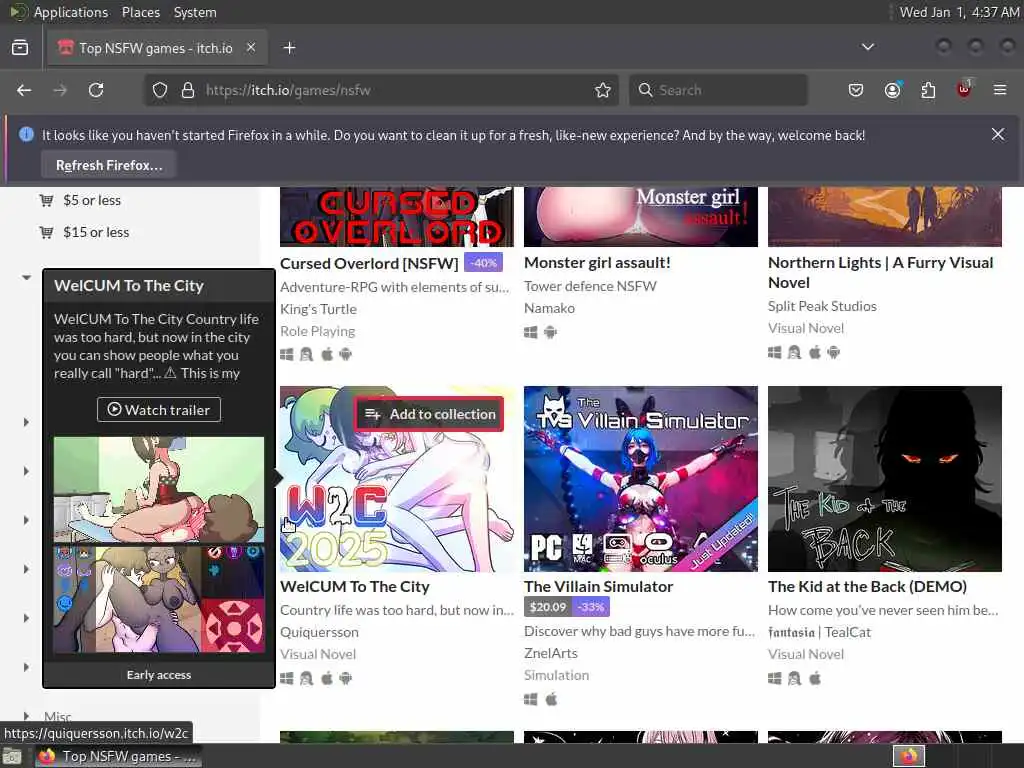The image size is (1024, 768).
Task: Filter by $15 or less
Action: [x=96, y=232]
